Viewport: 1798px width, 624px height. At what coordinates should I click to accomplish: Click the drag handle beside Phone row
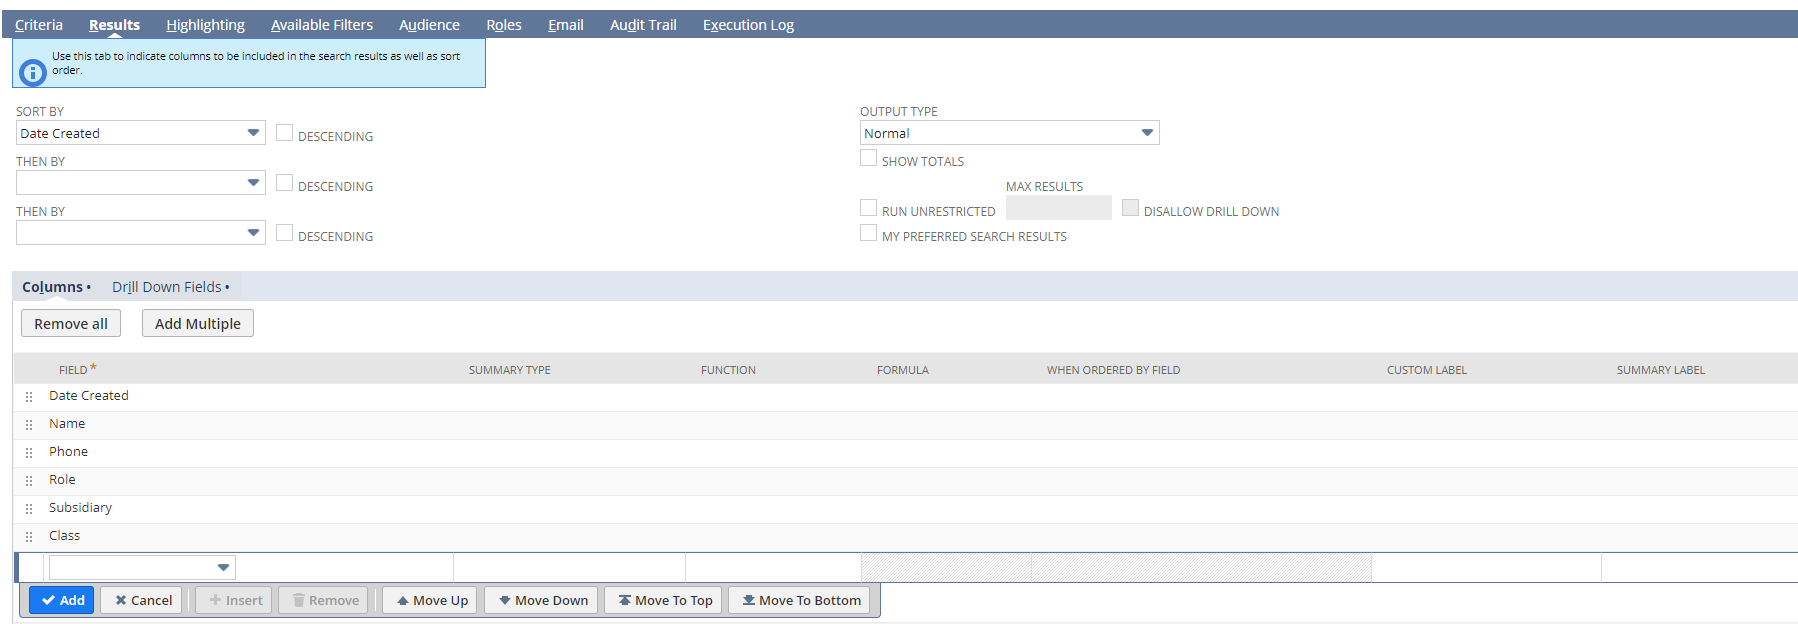tap(29, 453)
